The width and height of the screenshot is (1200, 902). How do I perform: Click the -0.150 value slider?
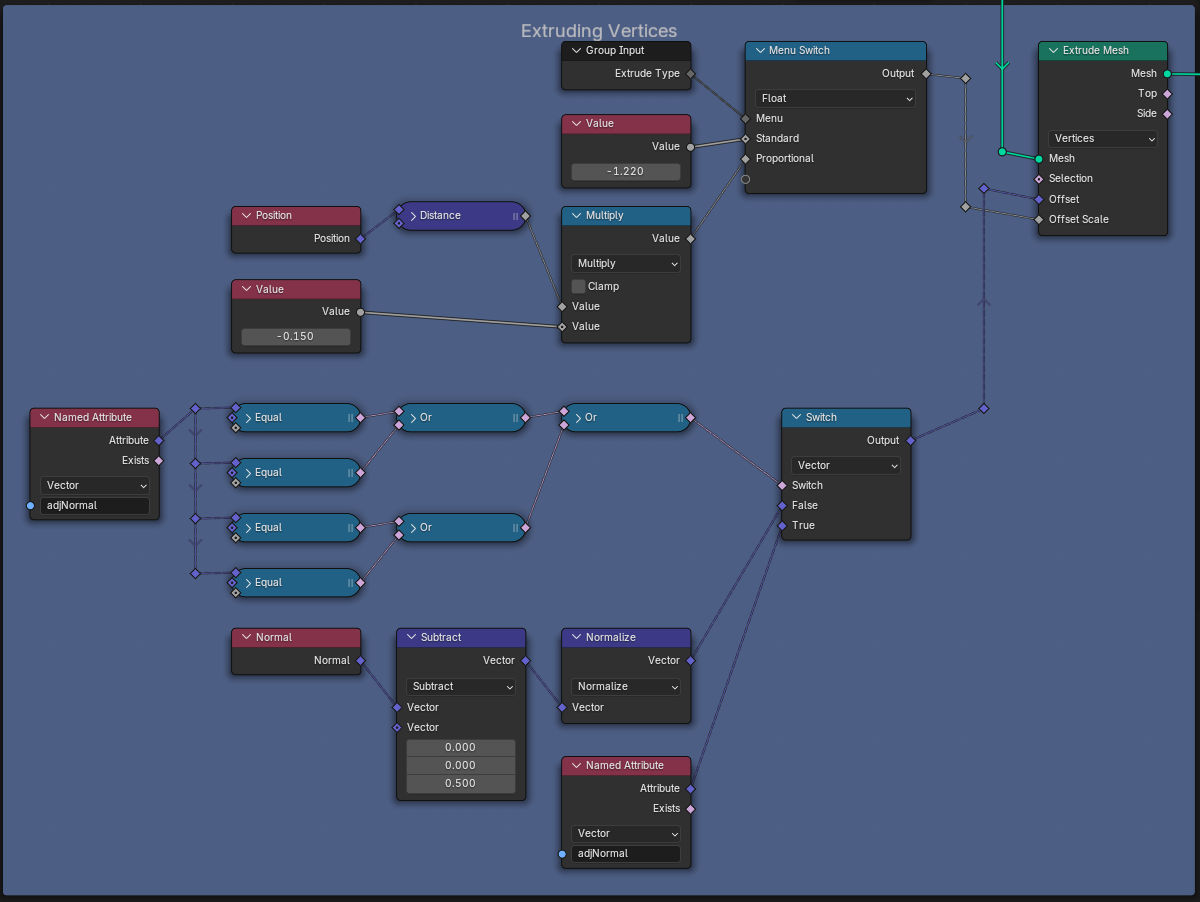pyautogui.click(x=295, y=336)
